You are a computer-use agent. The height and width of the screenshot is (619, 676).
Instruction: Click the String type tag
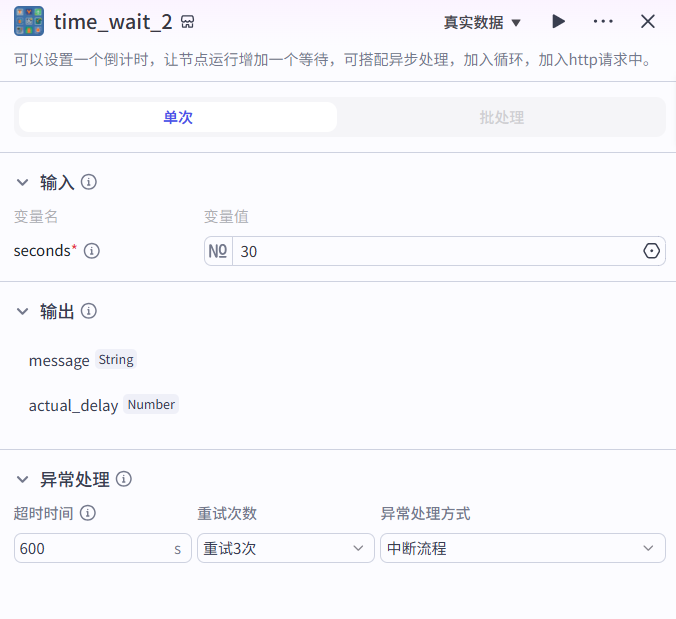click(116, 360)
